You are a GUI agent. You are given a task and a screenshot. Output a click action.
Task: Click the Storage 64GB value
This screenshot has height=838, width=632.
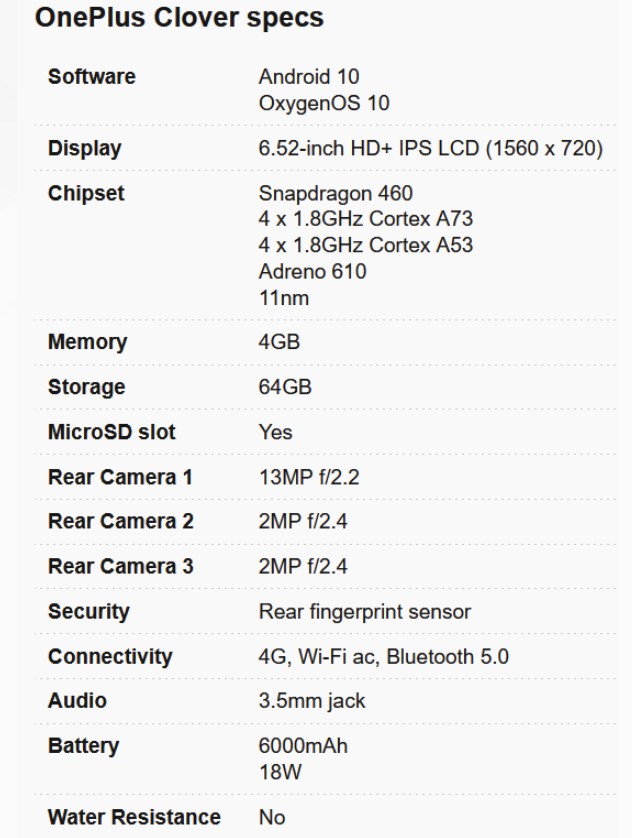(x=285, y=387)
